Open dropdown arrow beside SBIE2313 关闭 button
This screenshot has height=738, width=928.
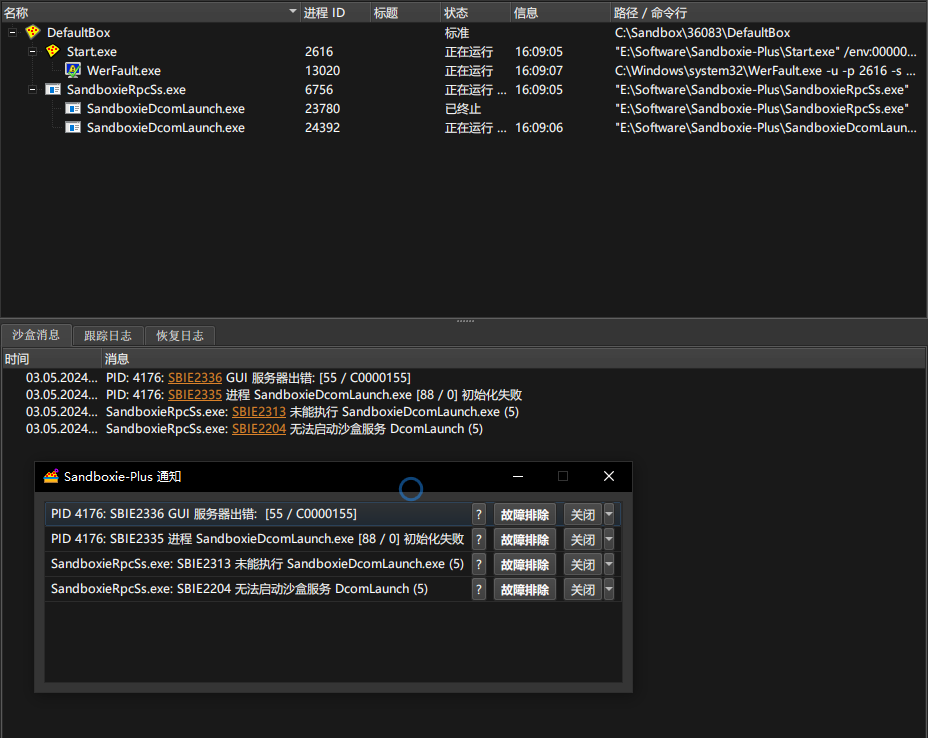point(609,565)
